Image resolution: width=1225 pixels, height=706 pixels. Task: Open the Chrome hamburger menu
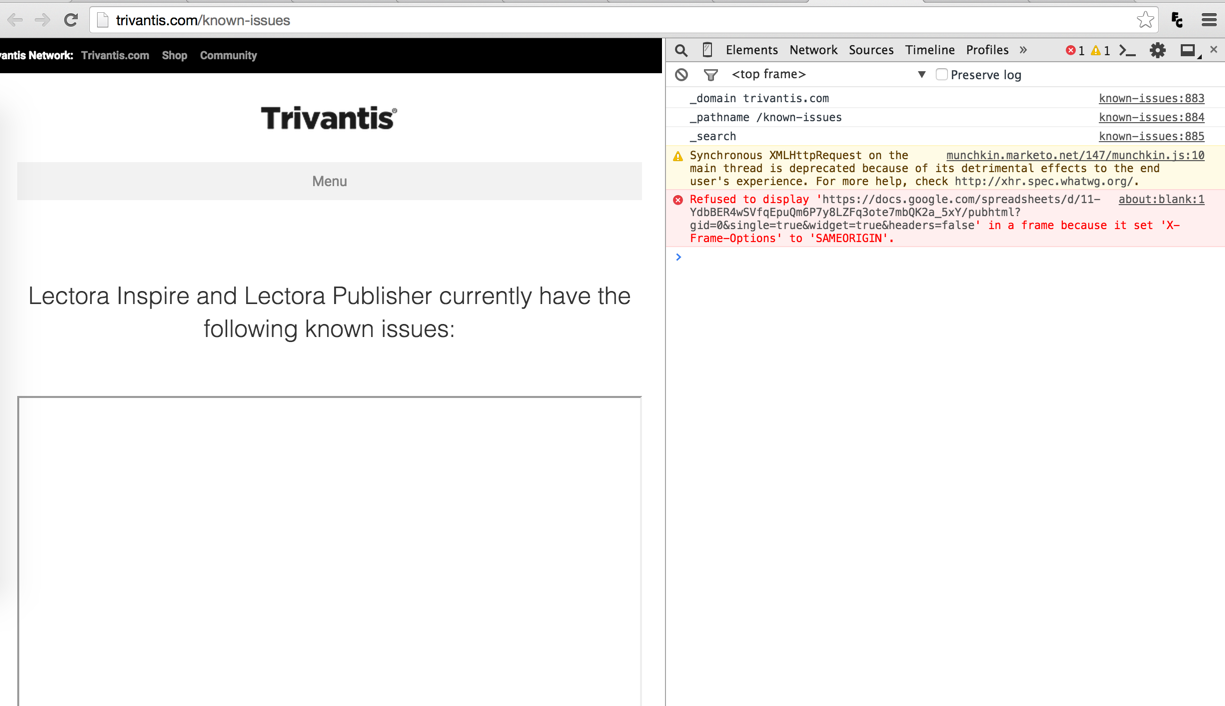pyautogui.click(x=1209, y=20)
